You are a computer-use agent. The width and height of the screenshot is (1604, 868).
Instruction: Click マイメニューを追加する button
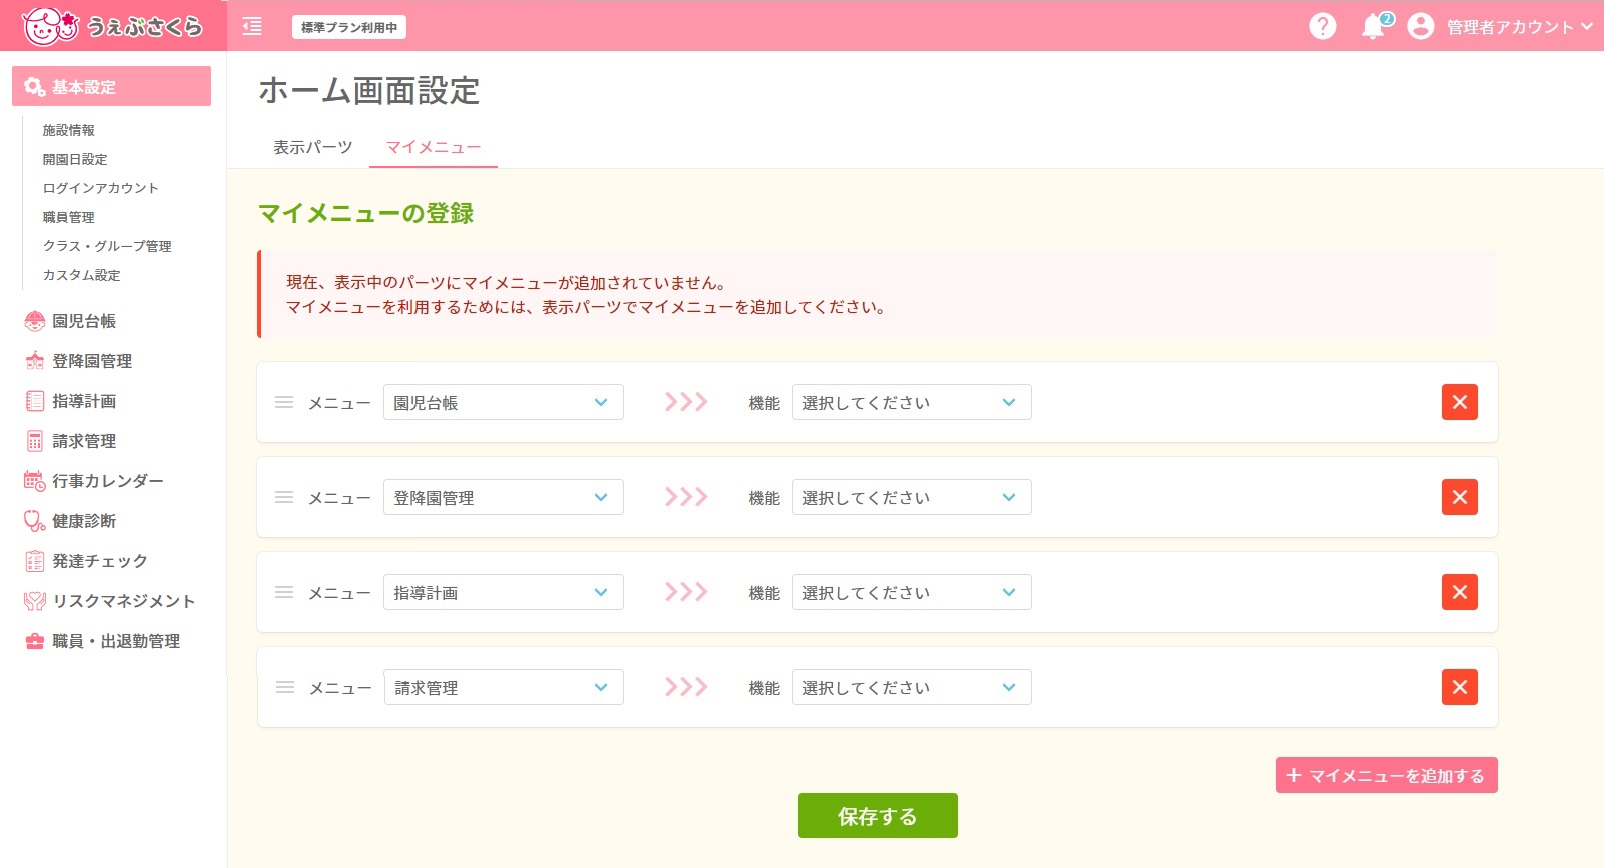tap(1386, 775)
